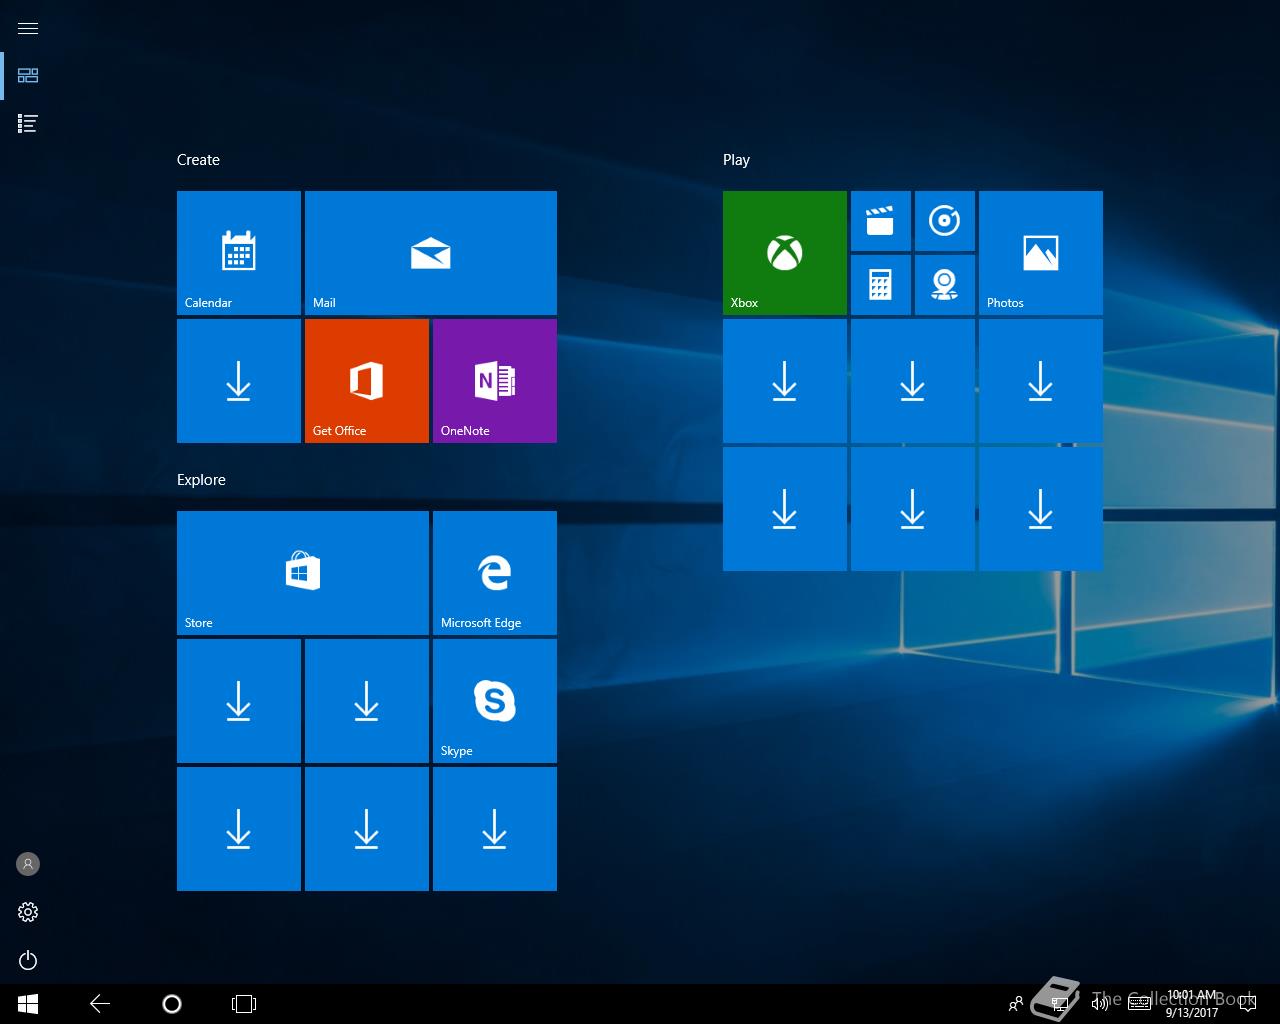Click the Windows Start button
This screenshot has height=1024, width=1280.
click(28, 1004)
